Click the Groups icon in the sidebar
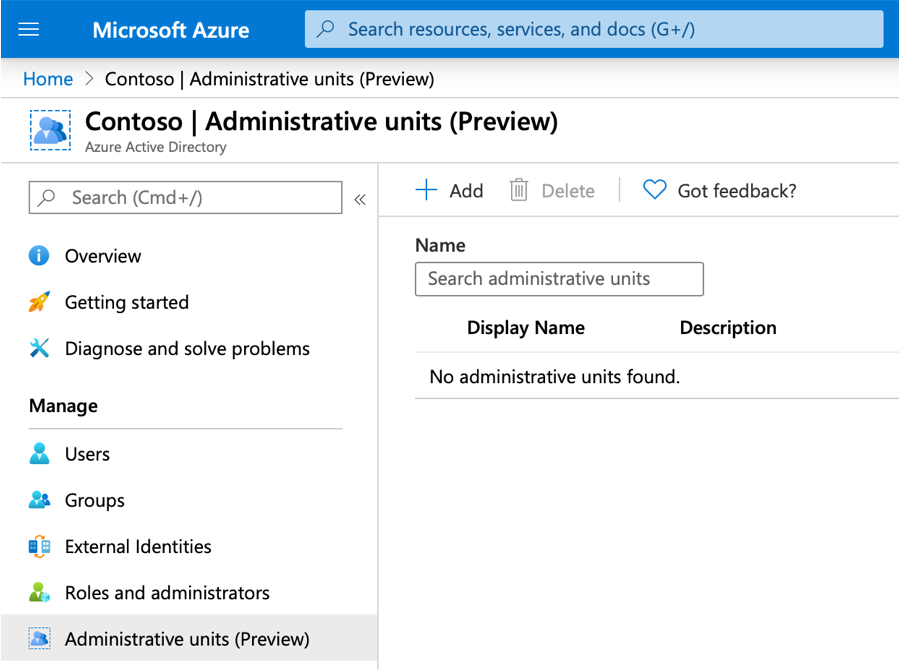 pyautogui.click(x=38, y=500)
